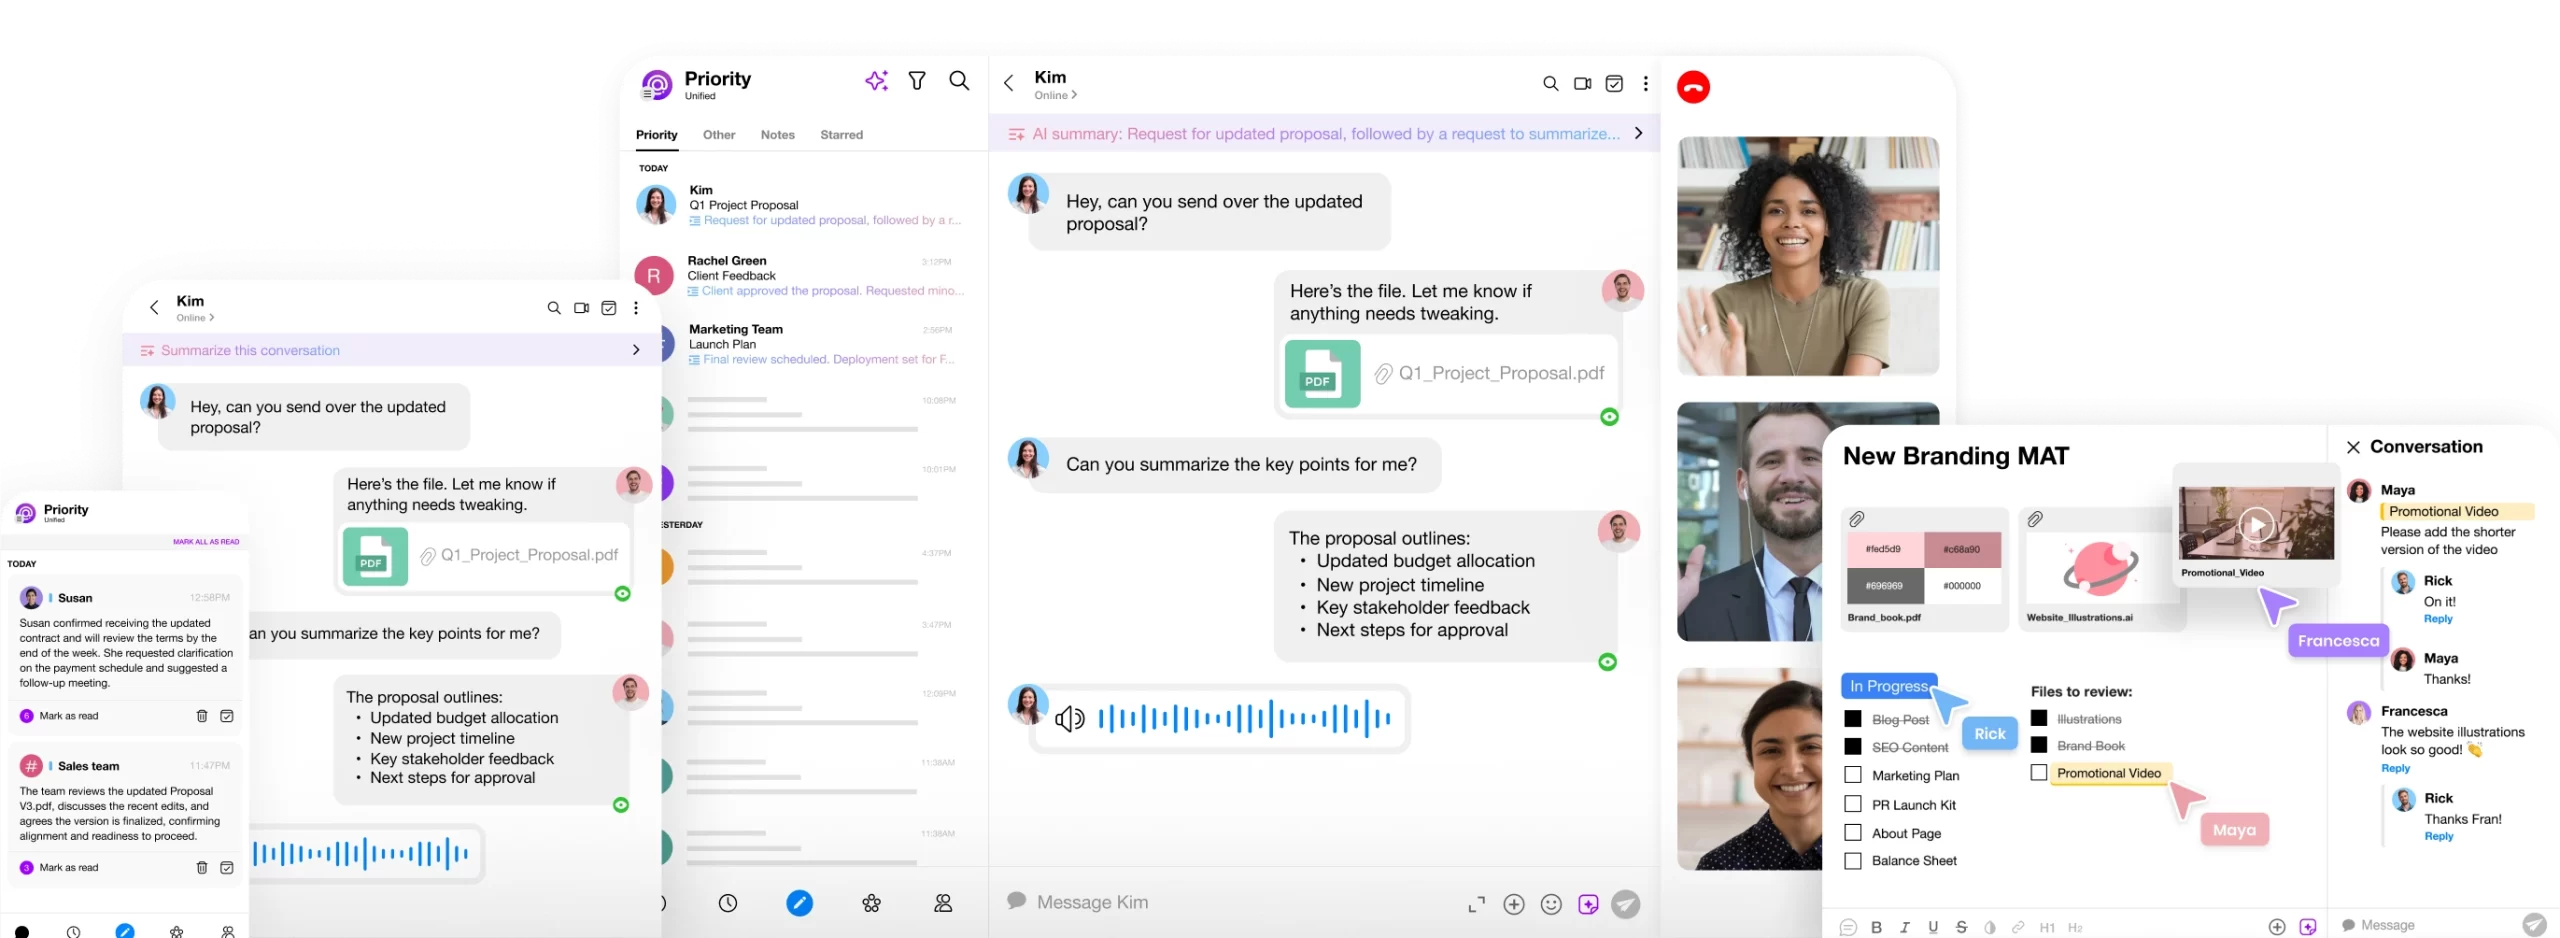Click the AI sparkle icon beside Priority
The height and width of the screenshot is (938, 2560).
876,81
